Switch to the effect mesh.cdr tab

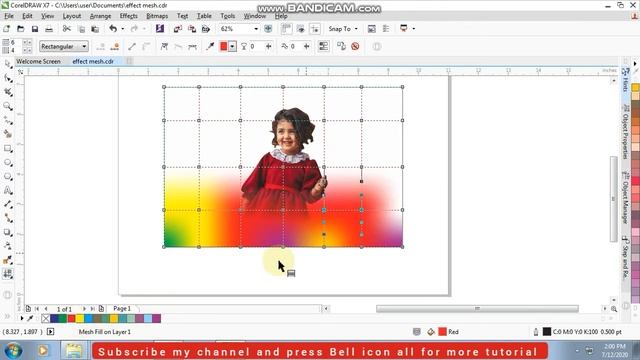(x=93, y=61)
